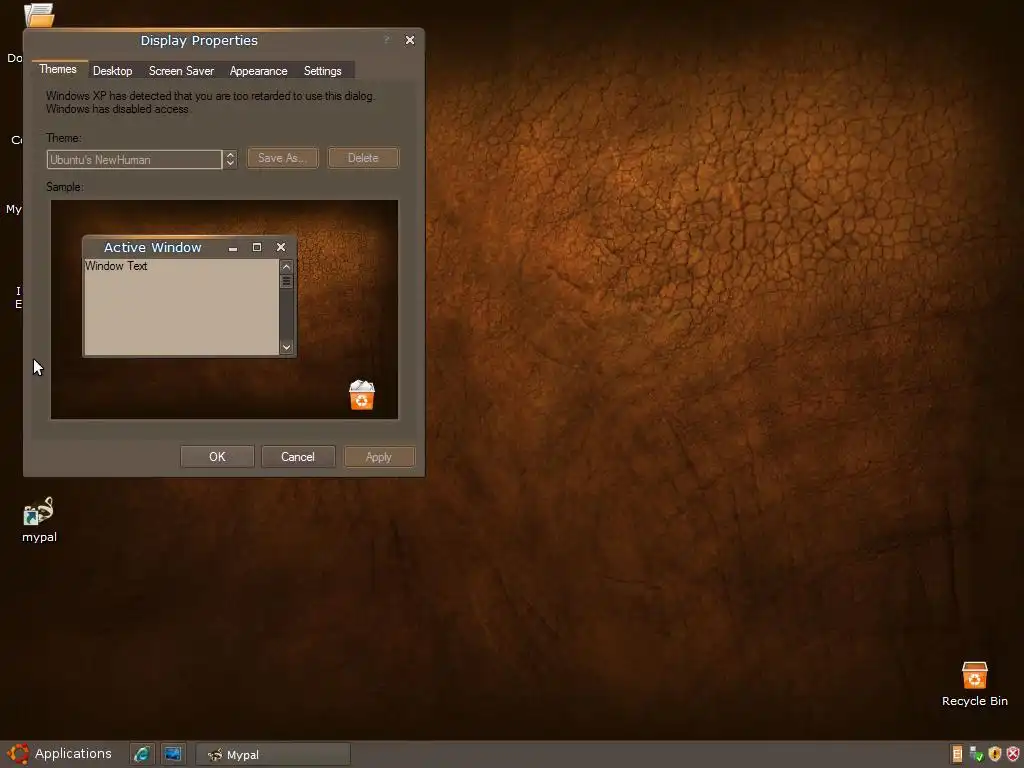
Task: Click the sample window's scroll down arrow
Action: [x=286, y=347]
